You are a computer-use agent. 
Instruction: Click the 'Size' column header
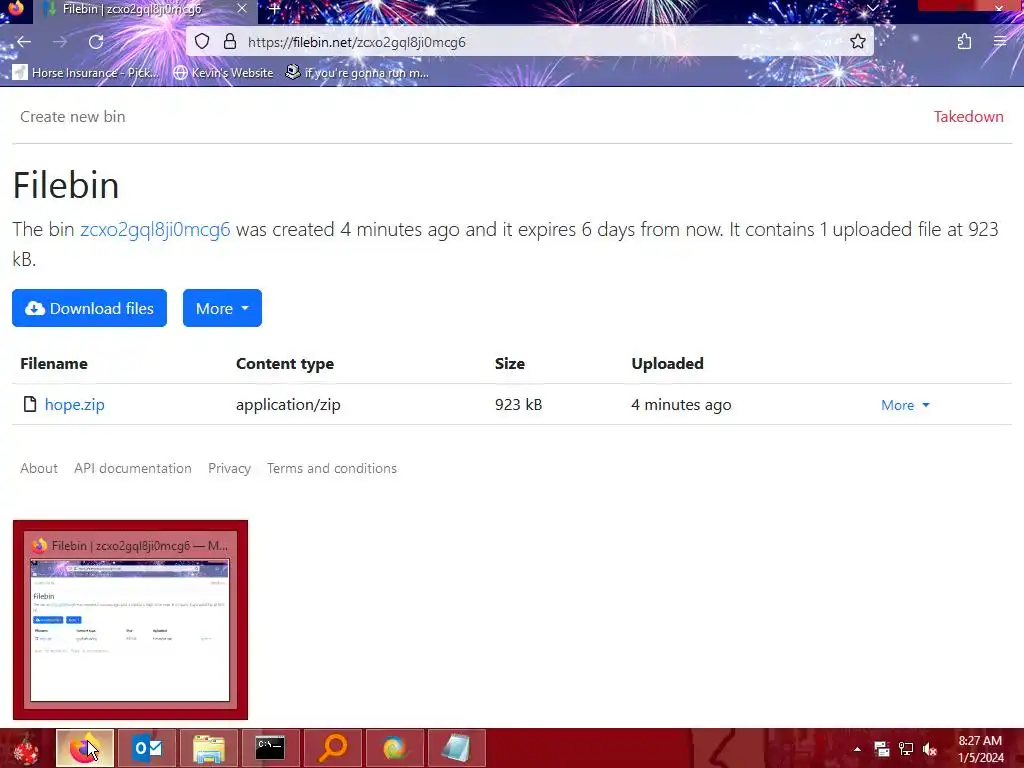(x=509, y=364)
